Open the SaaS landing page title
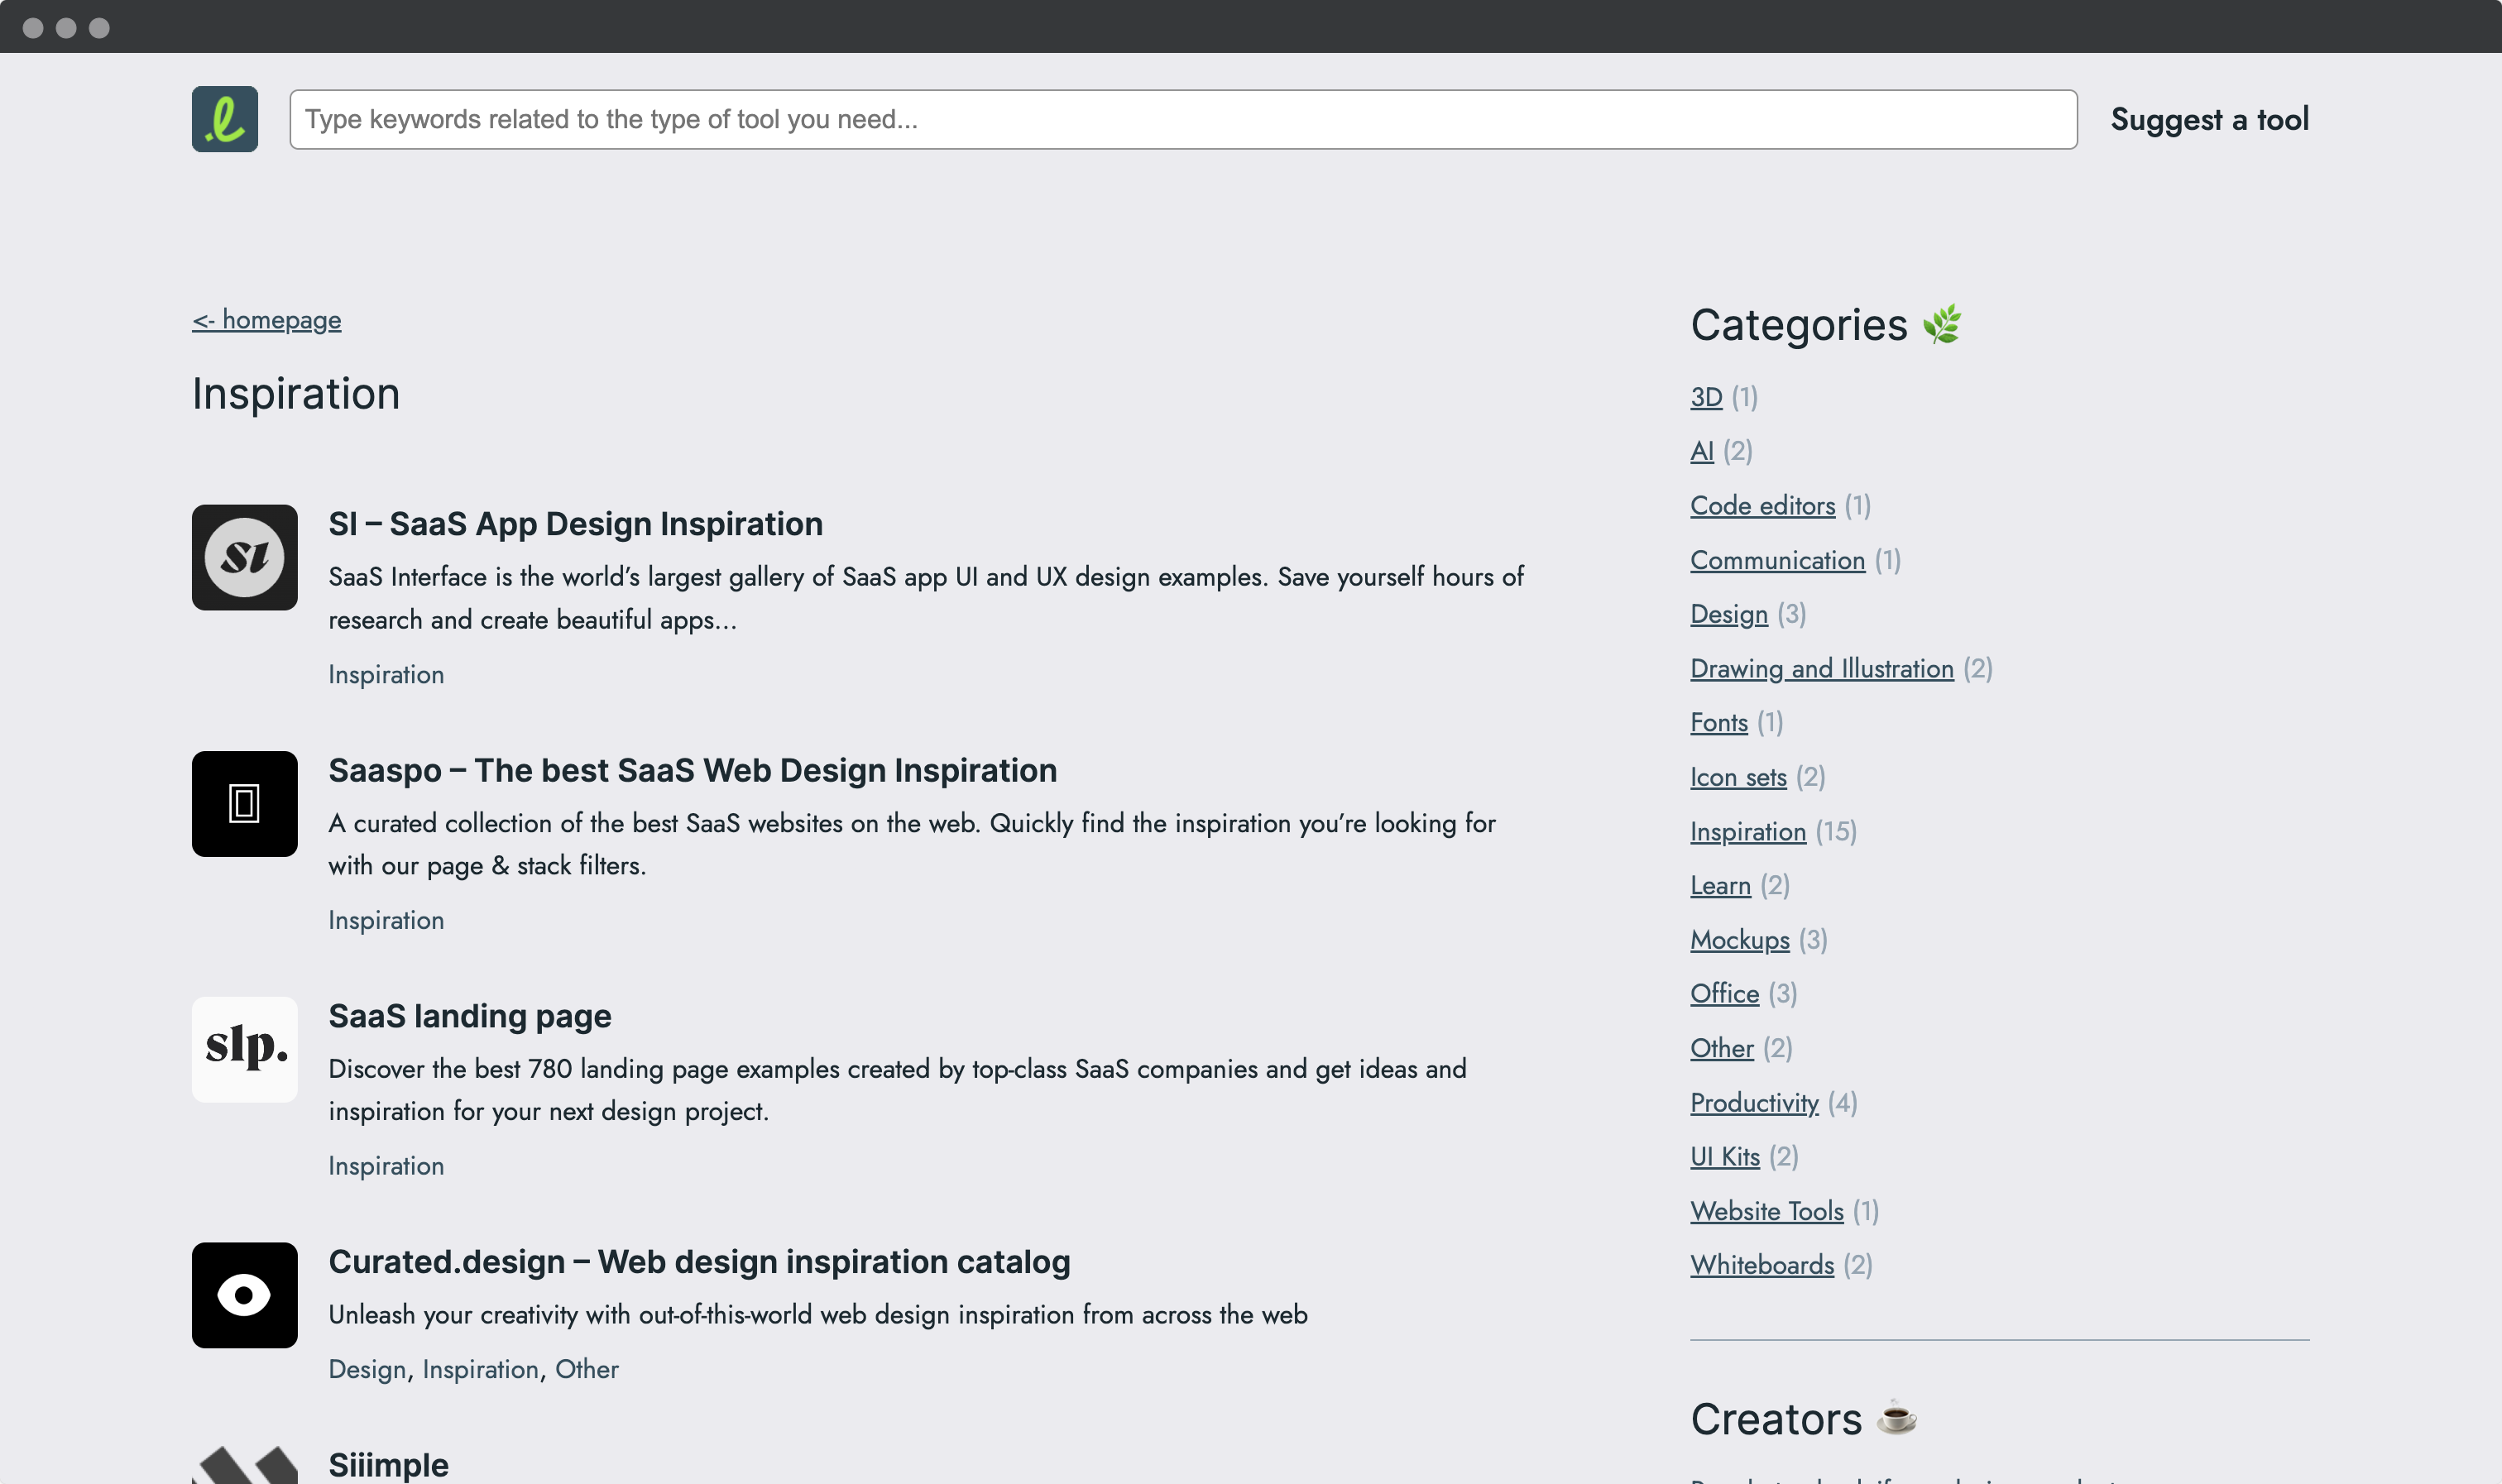 coord(469,1016)
